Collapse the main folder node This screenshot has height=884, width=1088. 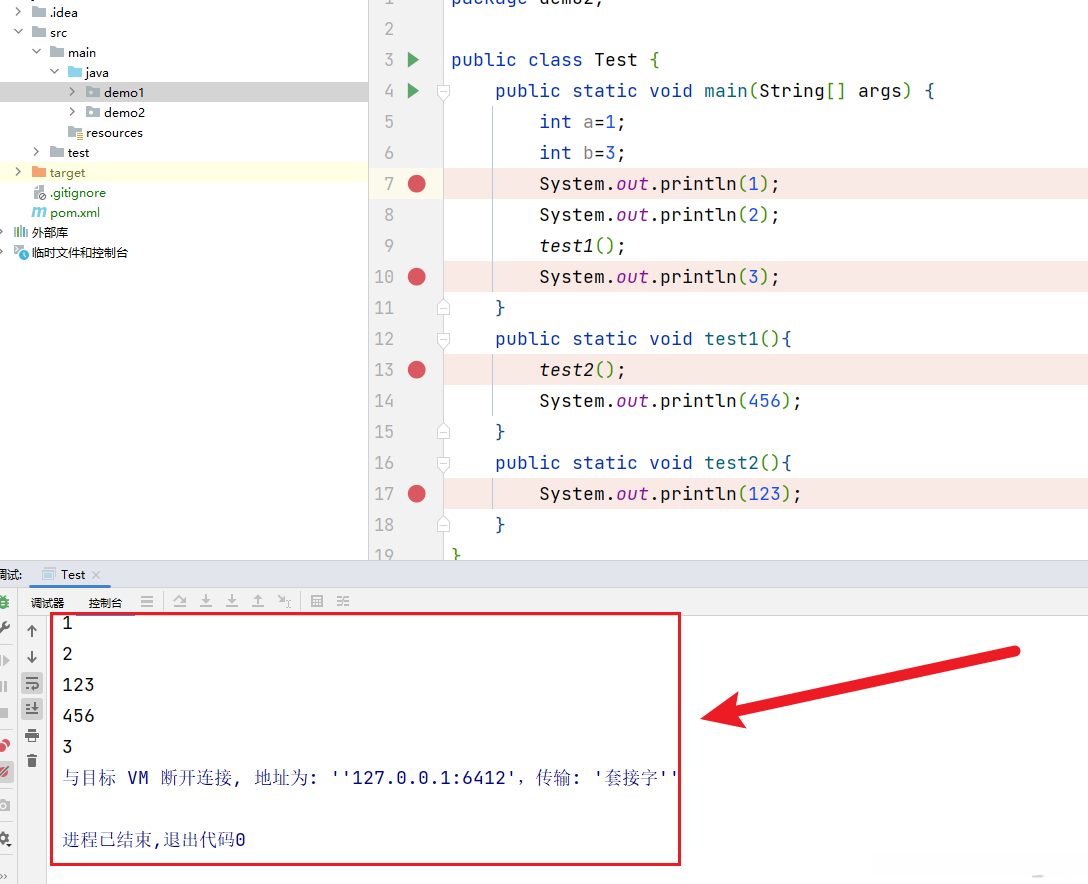point(37,52)
